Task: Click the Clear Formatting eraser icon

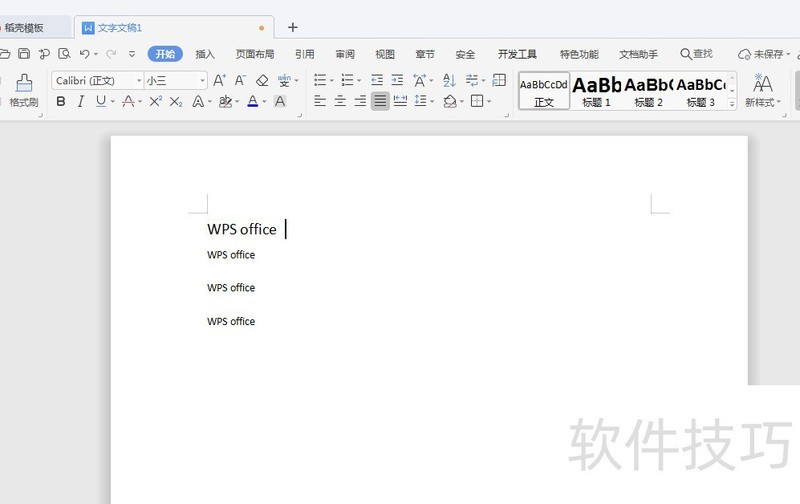Action: pyautogui.click(x=262, y=80)
